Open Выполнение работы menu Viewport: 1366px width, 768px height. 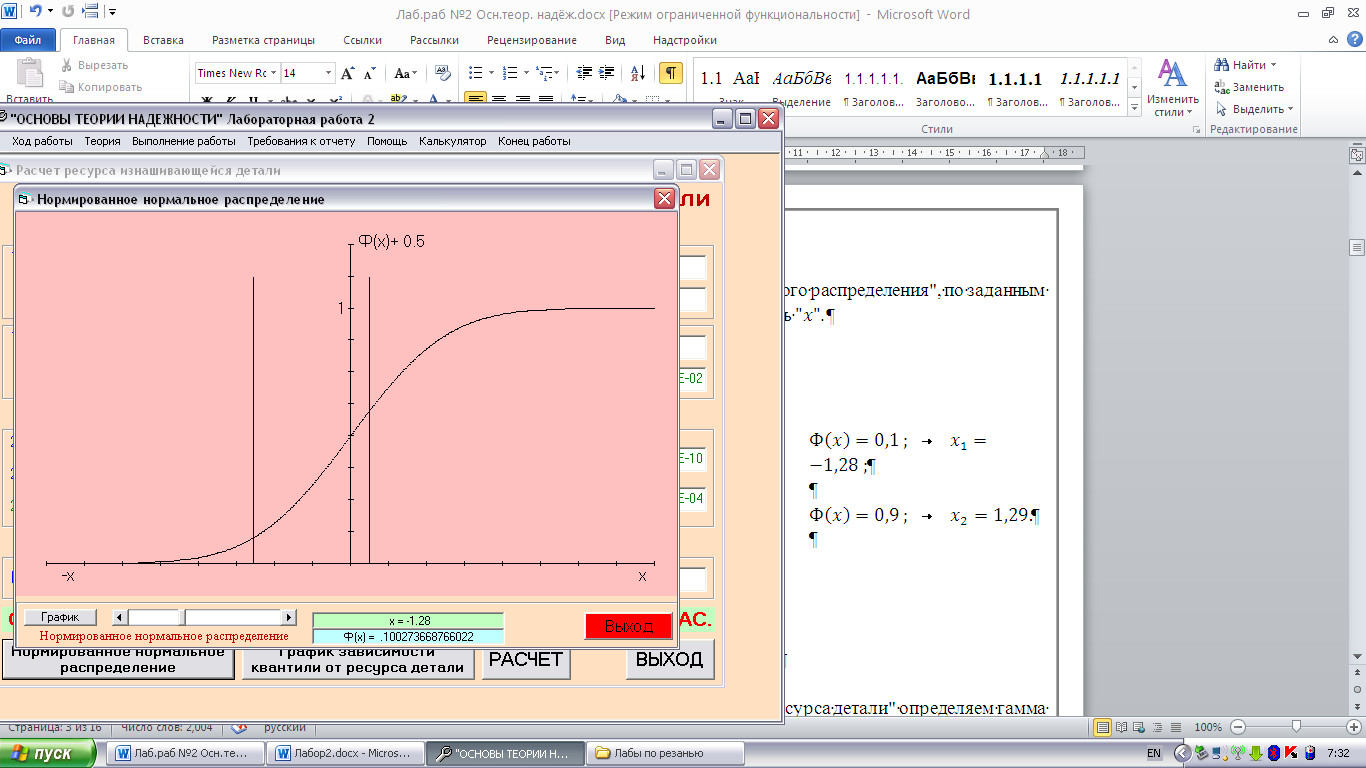184,142
